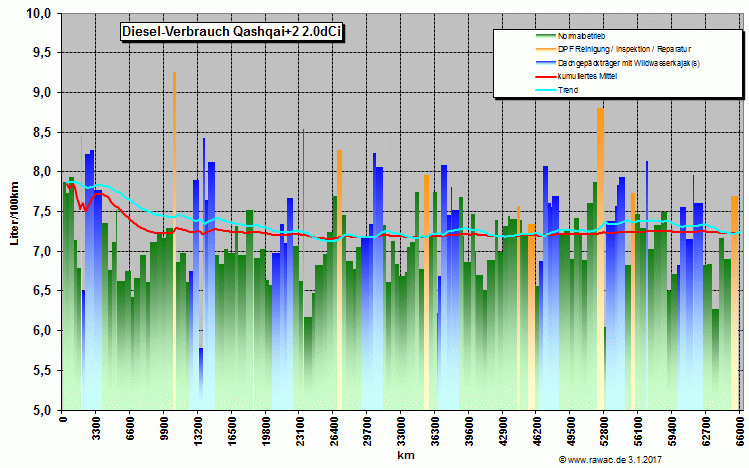
Task: Click the x-axis label '66000'
Action: [739, 431]
